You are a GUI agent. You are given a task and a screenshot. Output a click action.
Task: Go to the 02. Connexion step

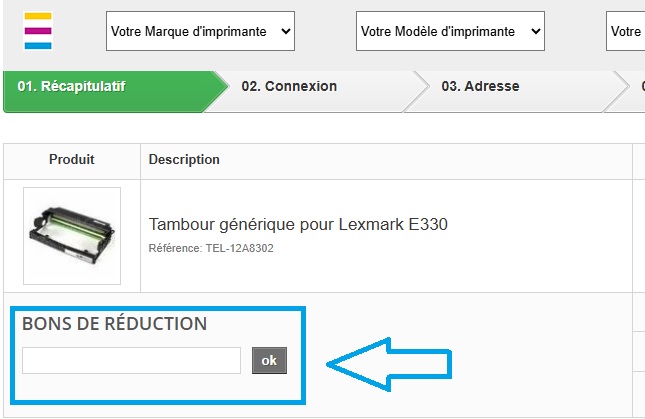(289, 87)
